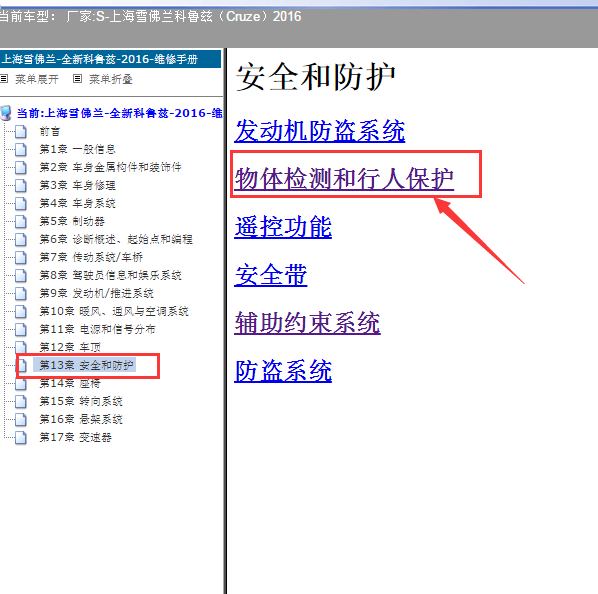Image resolution: width=598 pixels, height=594 pixels.
Task: Click the page icon beside 第3章 车身修理
Action: click(x=21, y=185)
